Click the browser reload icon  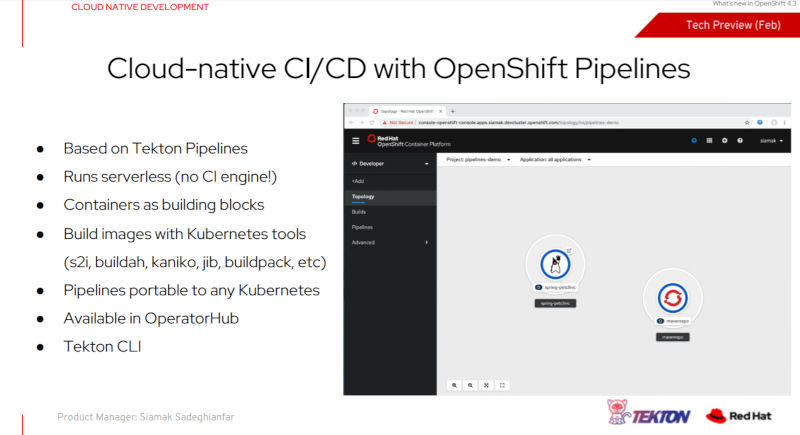(x=372, y=122)
